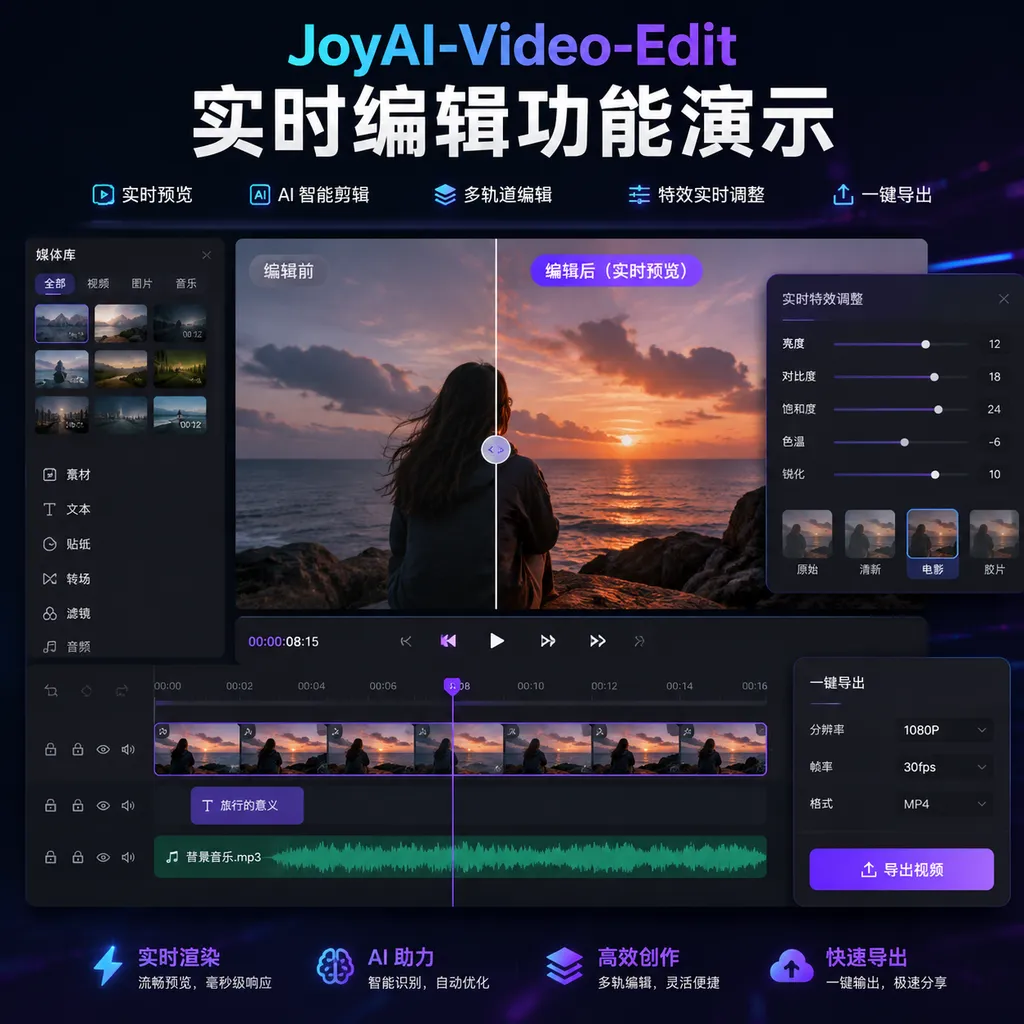Toggle visibility of the text track

point(103,805)
